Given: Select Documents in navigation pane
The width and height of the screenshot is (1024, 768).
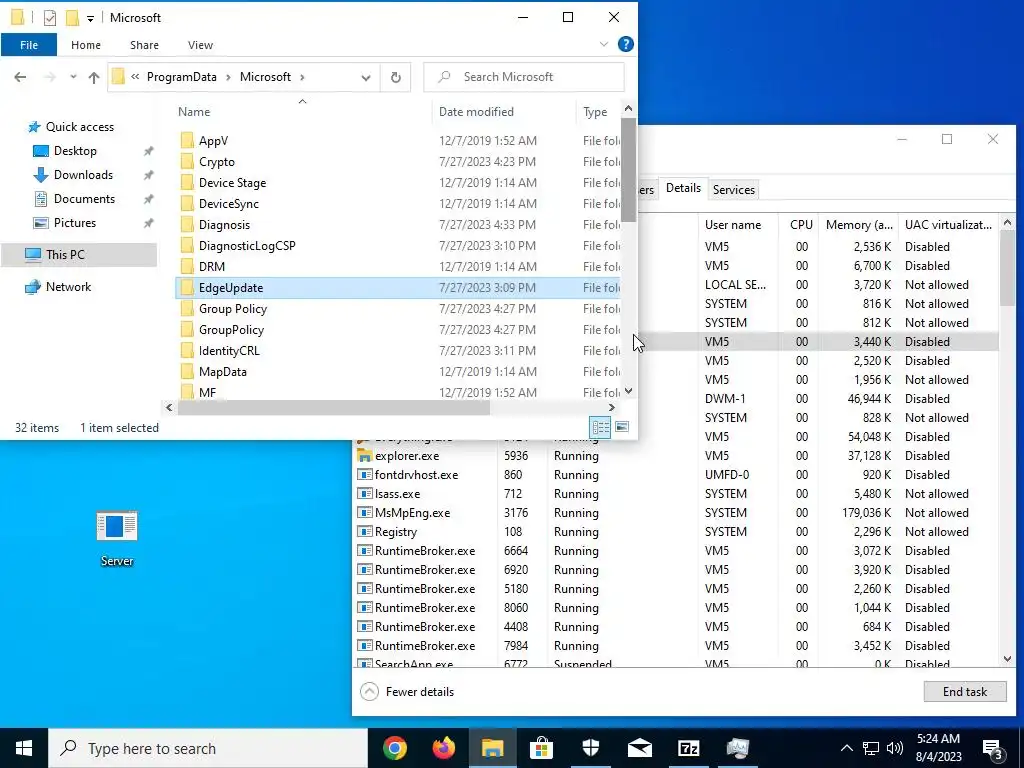Looking at the screenshot, I should 84,199.
